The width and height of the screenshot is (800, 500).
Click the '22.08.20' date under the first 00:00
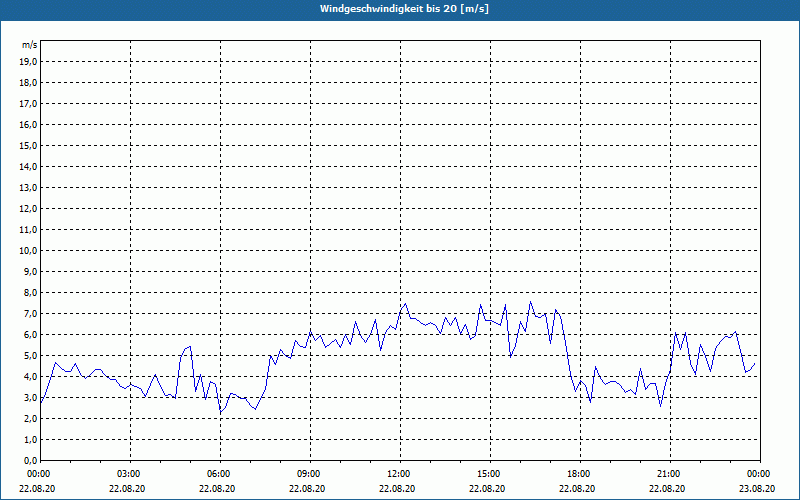pos(37,488)
